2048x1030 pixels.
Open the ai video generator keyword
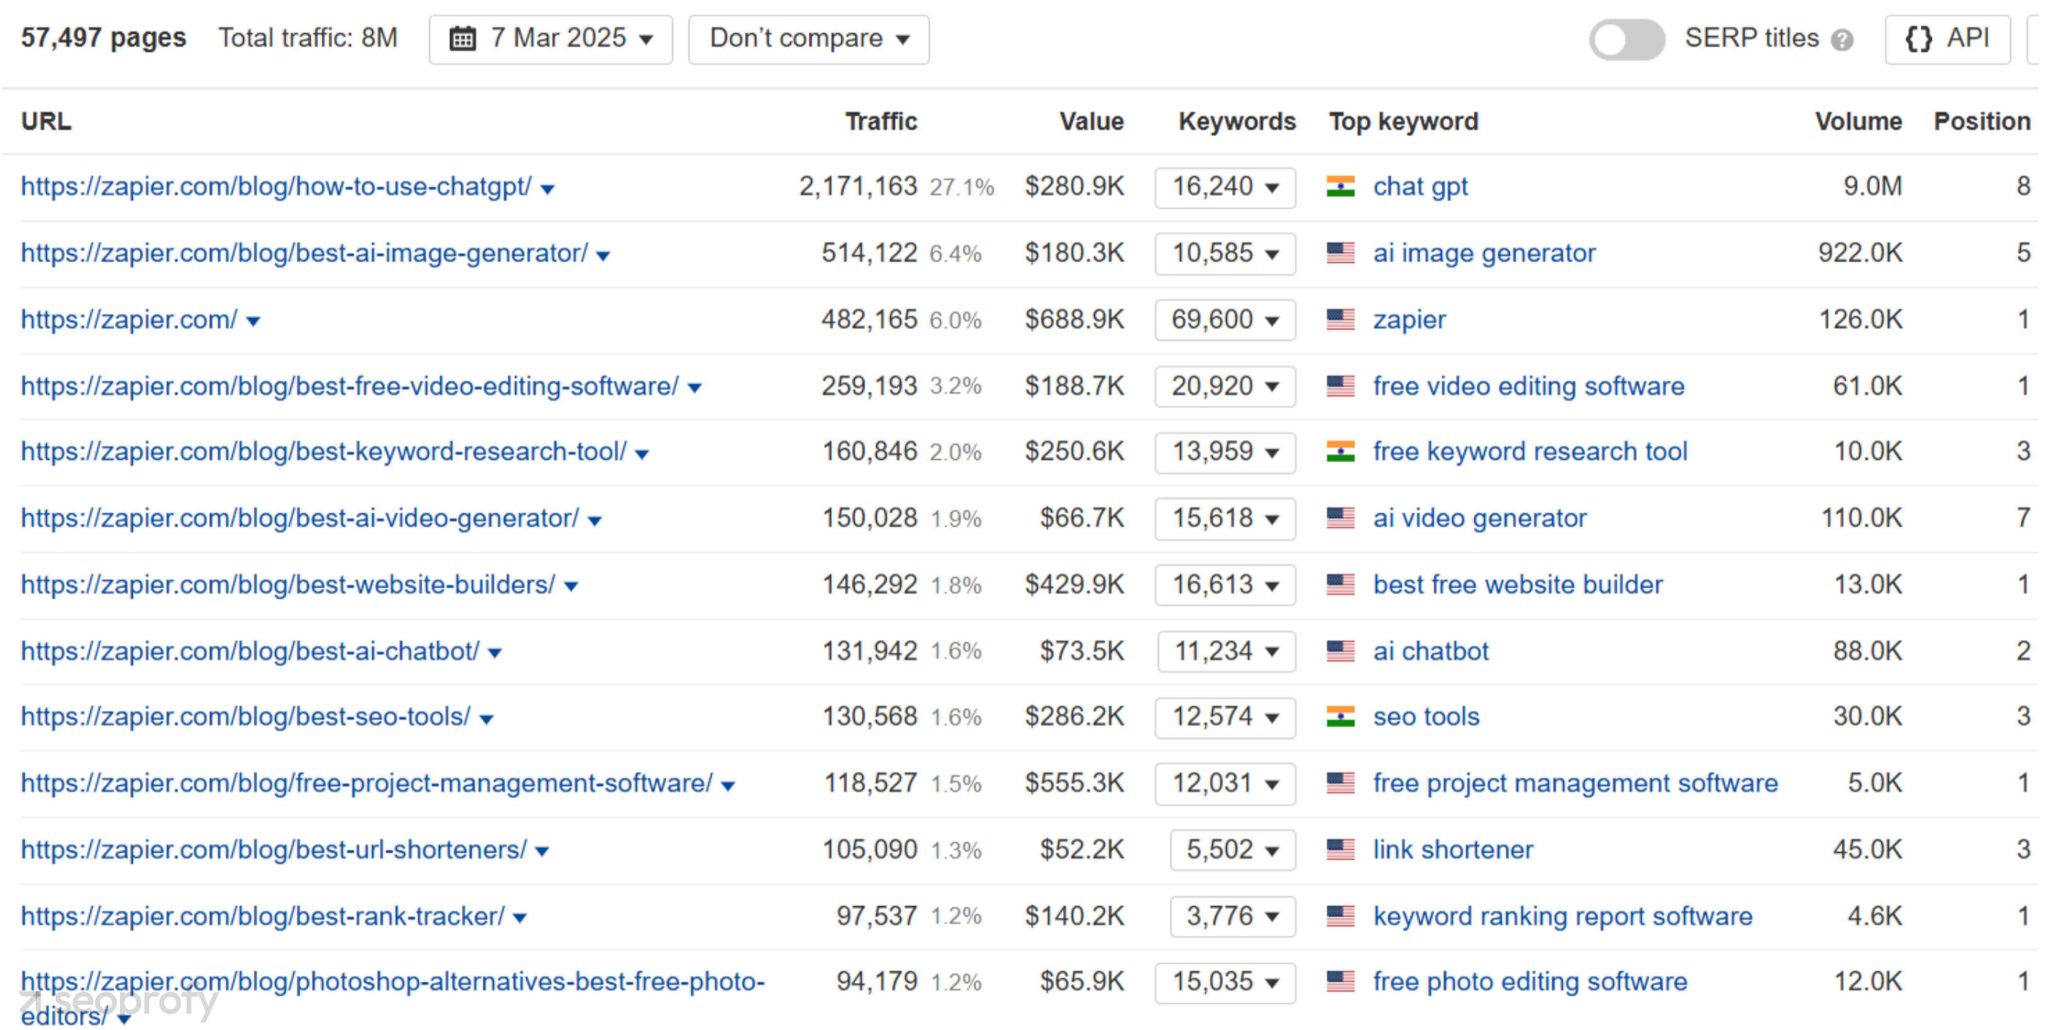click(x=1480, y=518)
